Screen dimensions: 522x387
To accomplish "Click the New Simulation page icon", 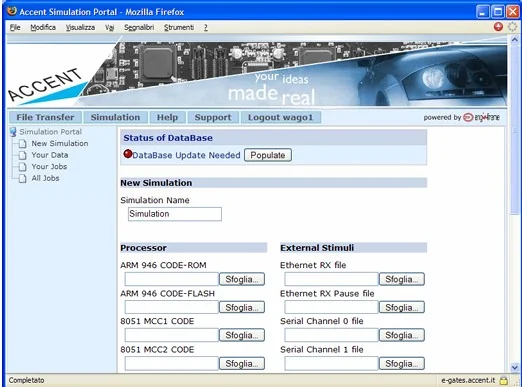I will pos(22,144).
